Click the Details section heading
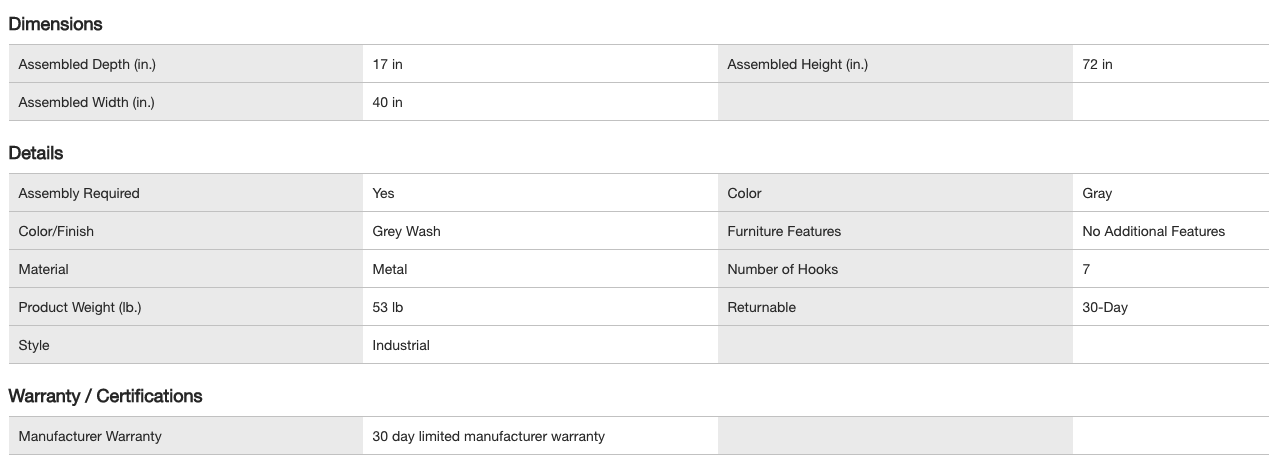The width and height of the screenshot is (1269, 456). tap(36, 153)
